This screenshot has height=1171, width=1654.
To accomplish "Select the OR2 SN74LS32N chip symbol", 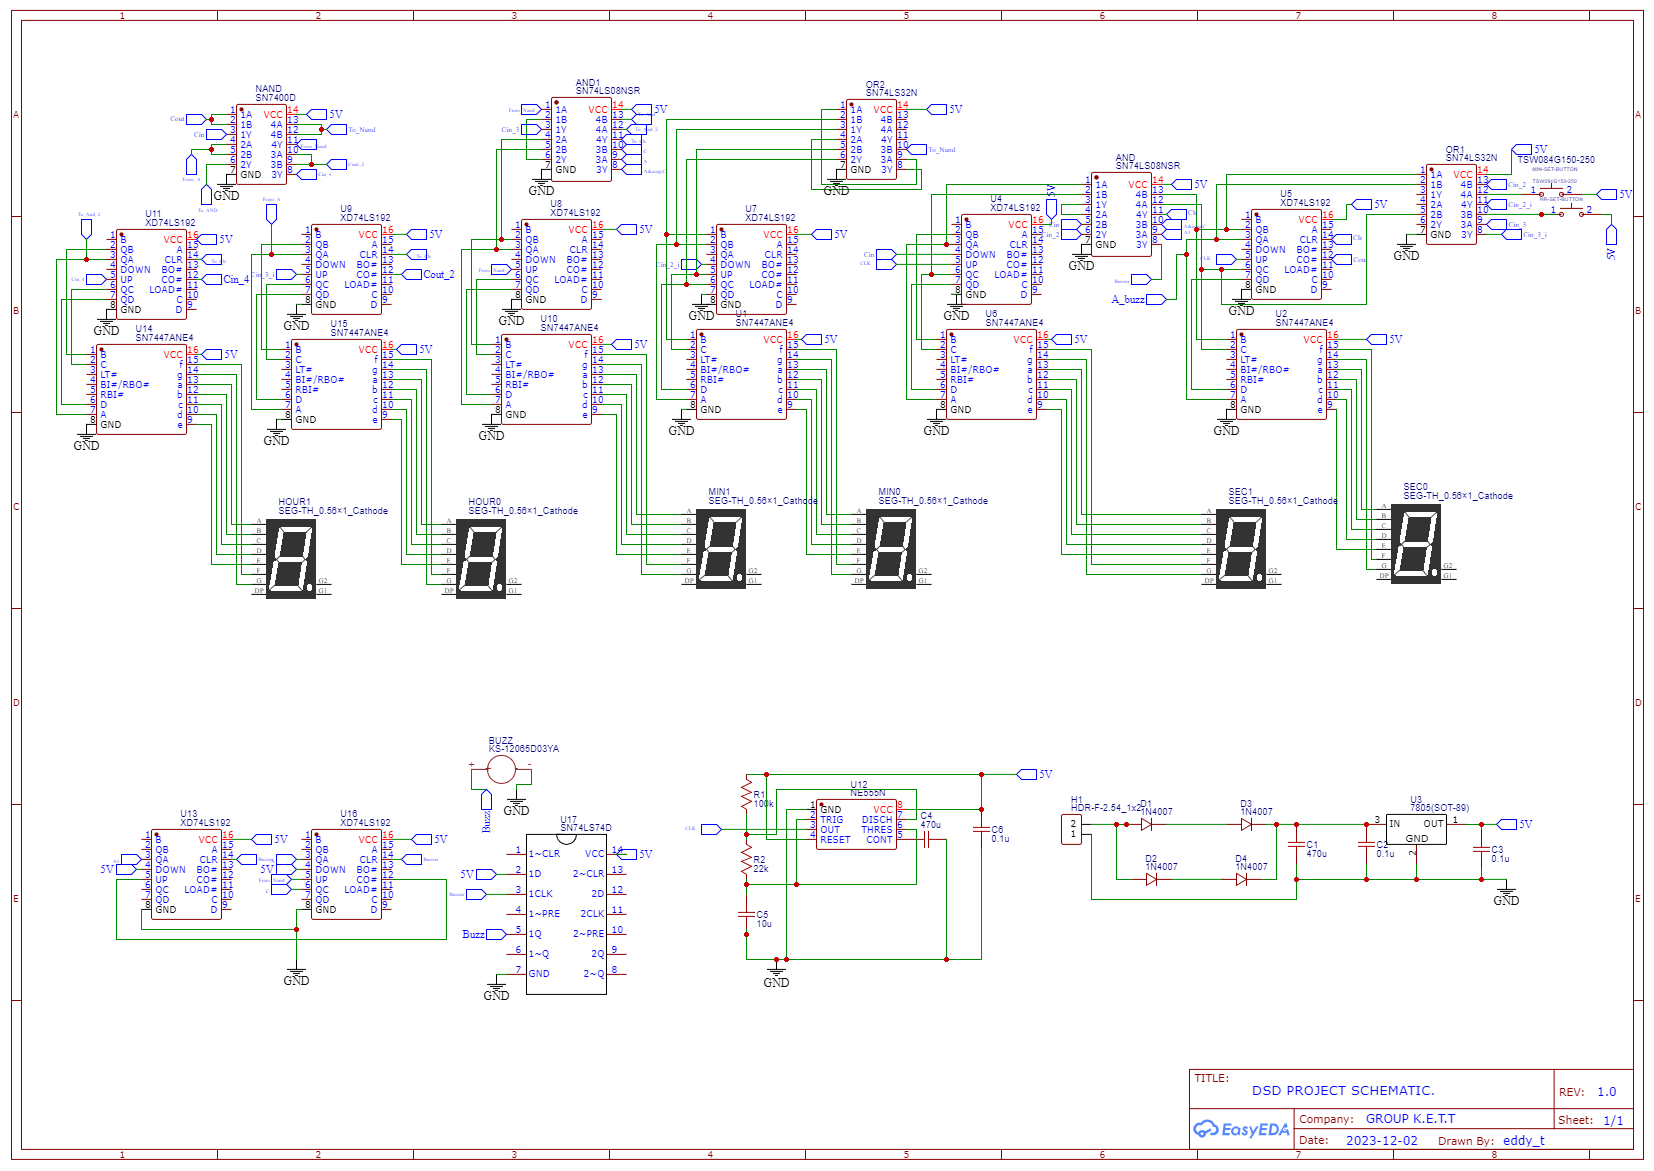I will click(871, 139).
